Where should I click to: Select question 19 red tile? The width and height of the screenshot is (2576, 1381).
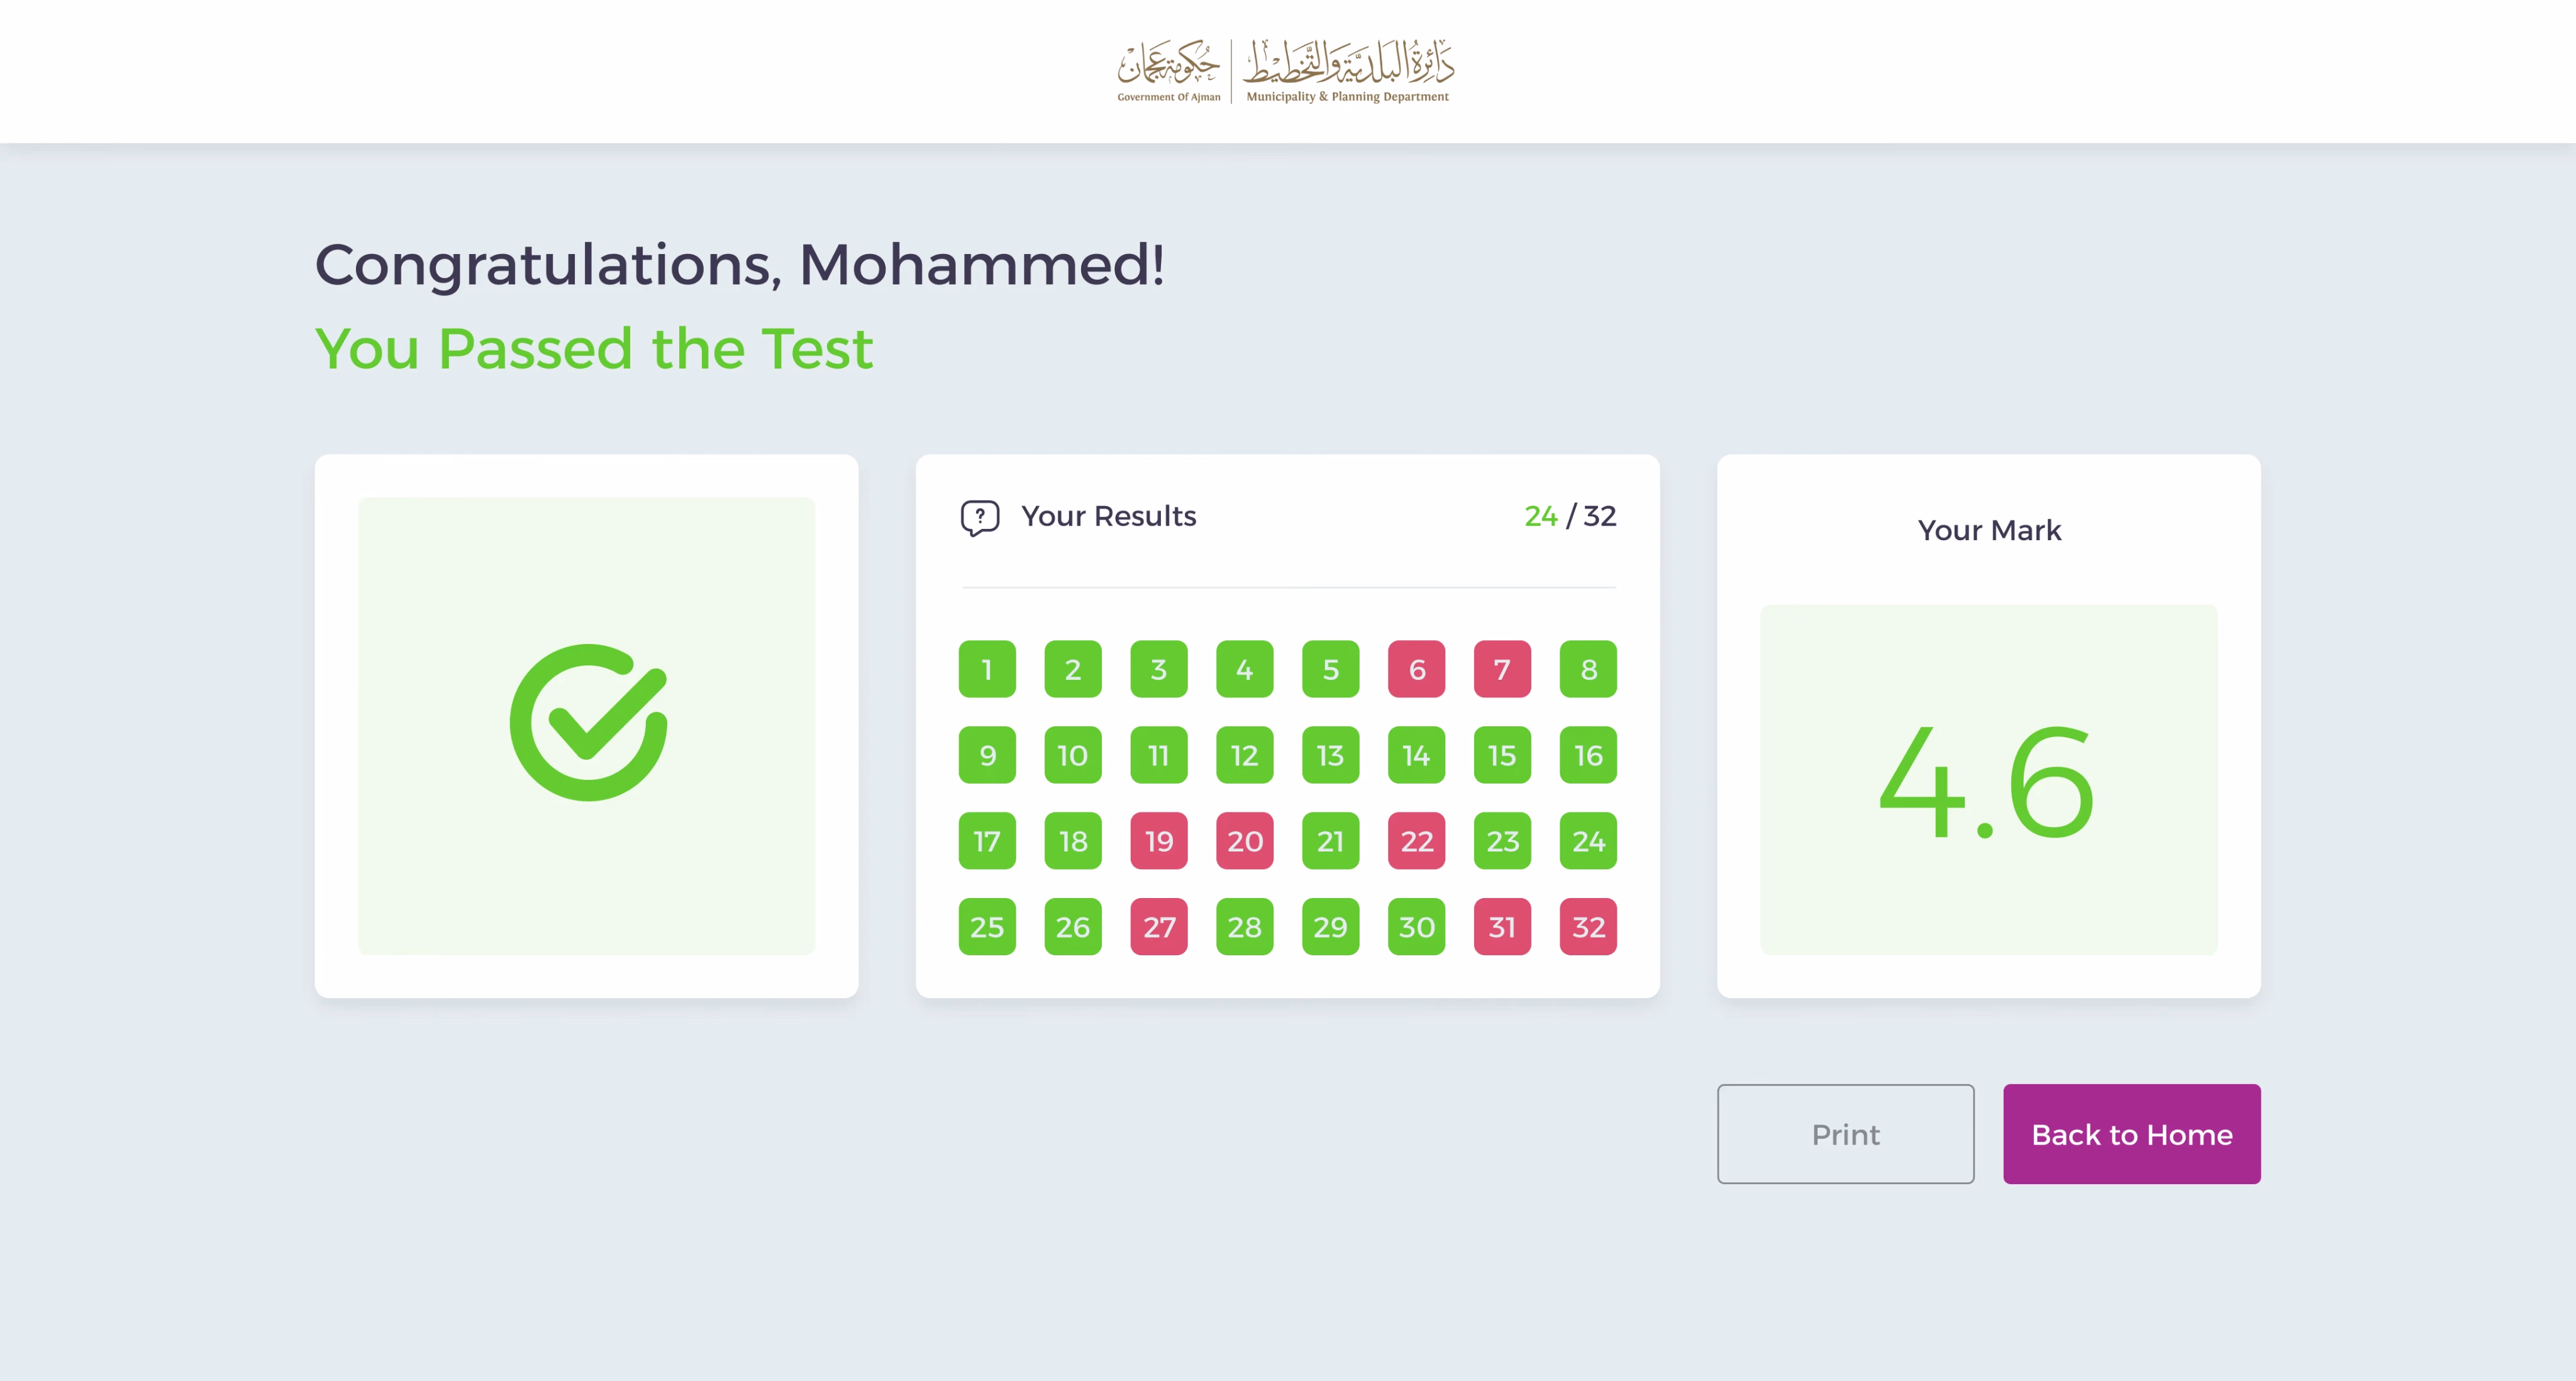(x=1159, y=841)
